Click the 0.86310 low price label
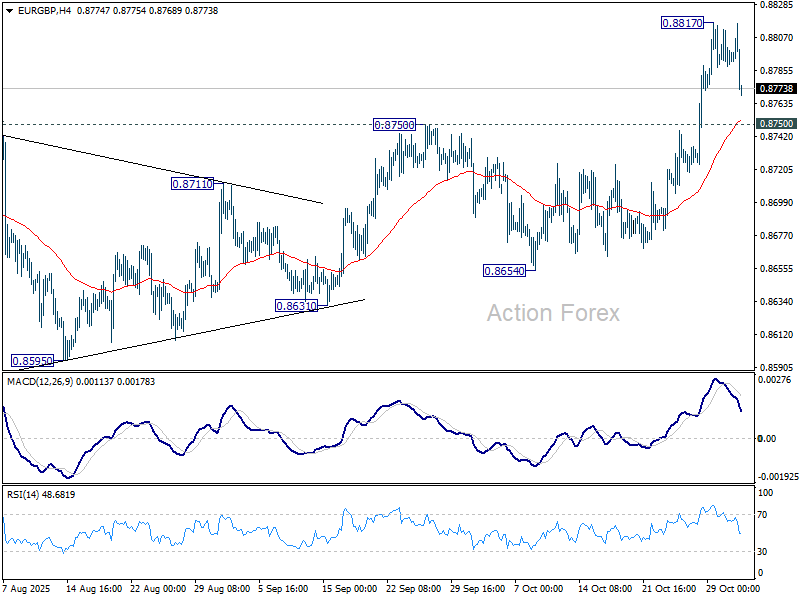Screen dimensions: 800x600 (296, 305)
